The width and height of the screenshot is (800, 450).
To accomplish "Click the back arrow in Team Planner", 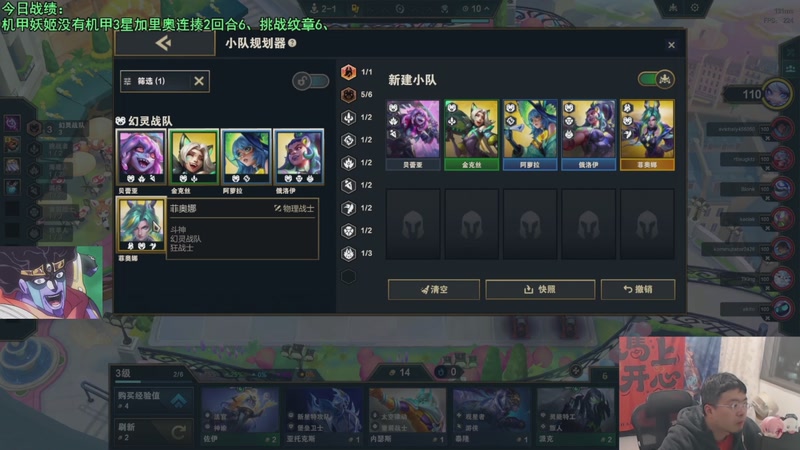I will click(164, 43).
